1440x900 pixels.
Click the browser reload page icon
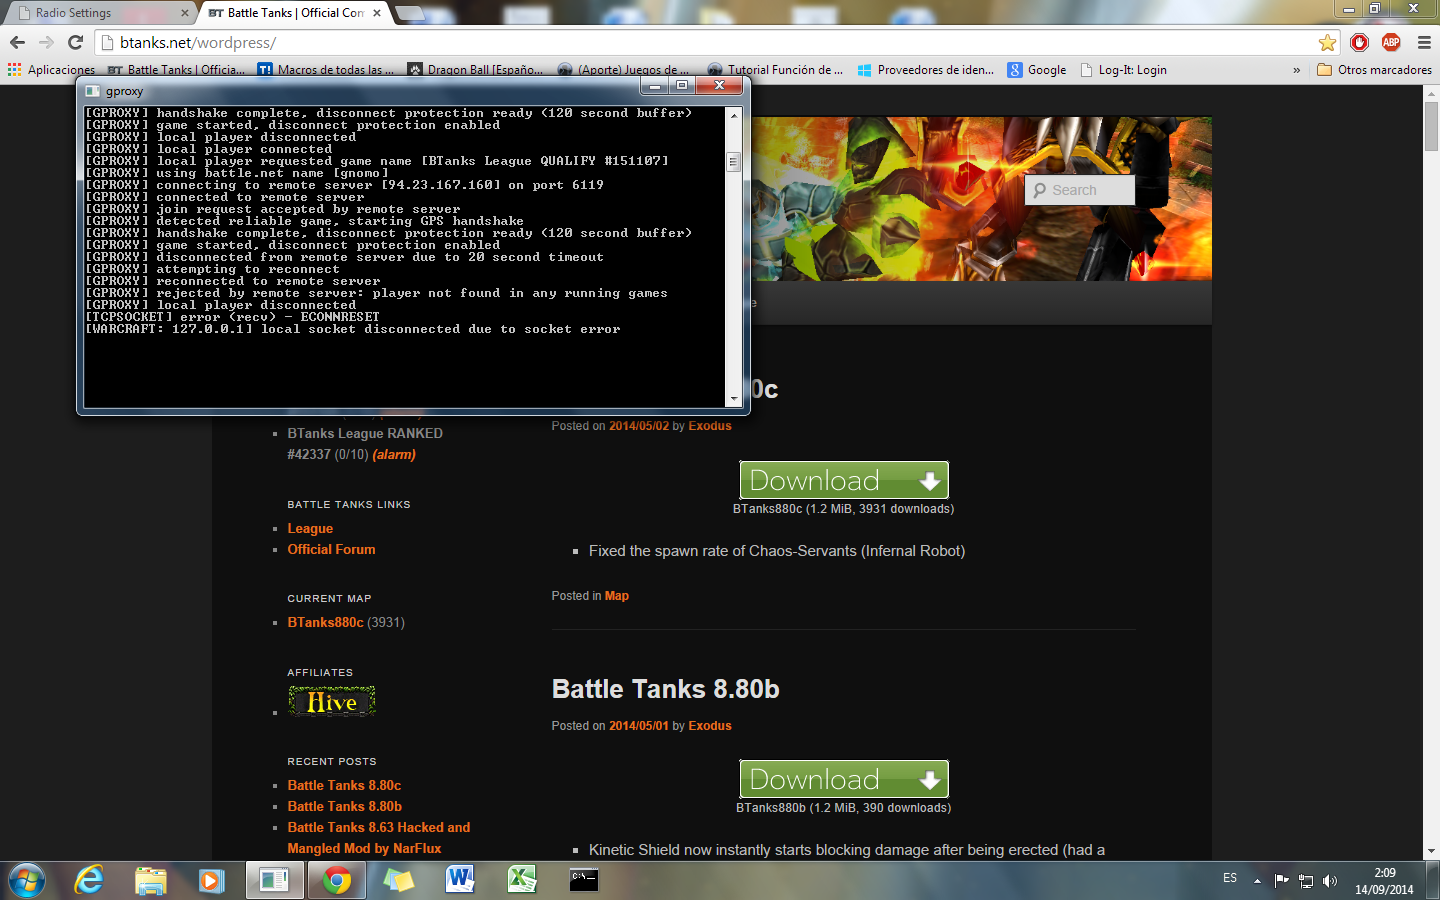pos(75,42)
